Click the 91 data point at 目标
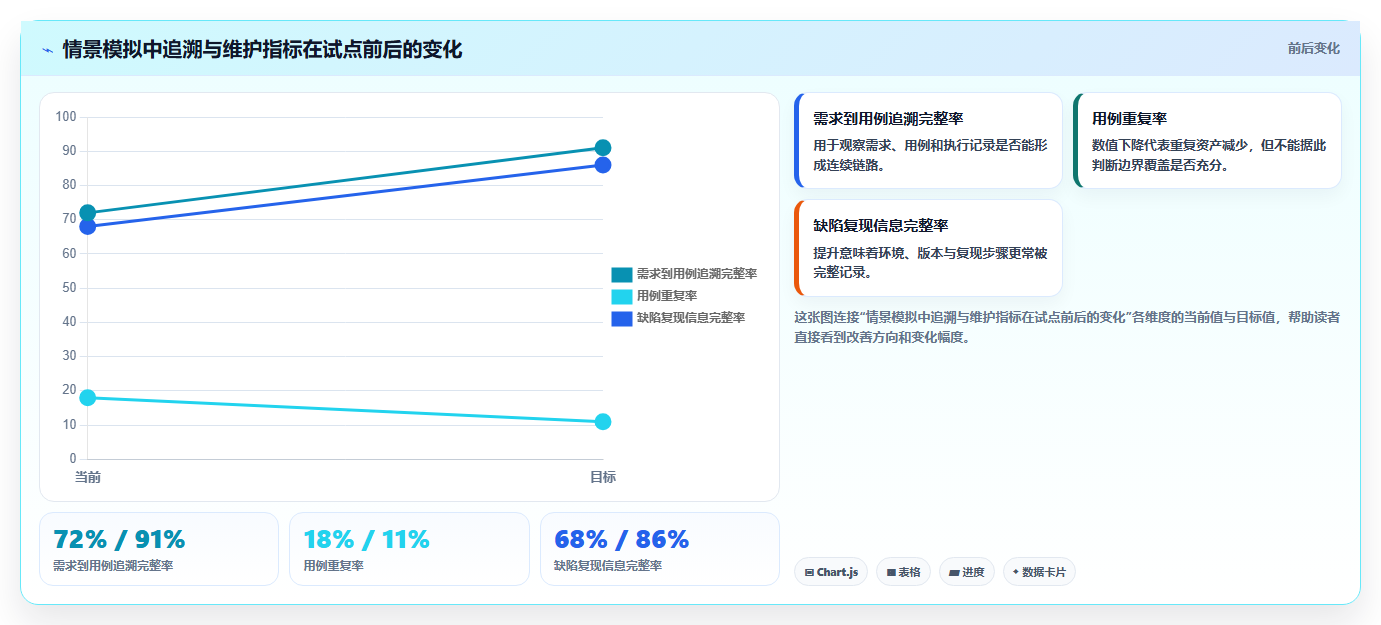The height and width of the screenshot is (625, 1381). tap(603, 148)
